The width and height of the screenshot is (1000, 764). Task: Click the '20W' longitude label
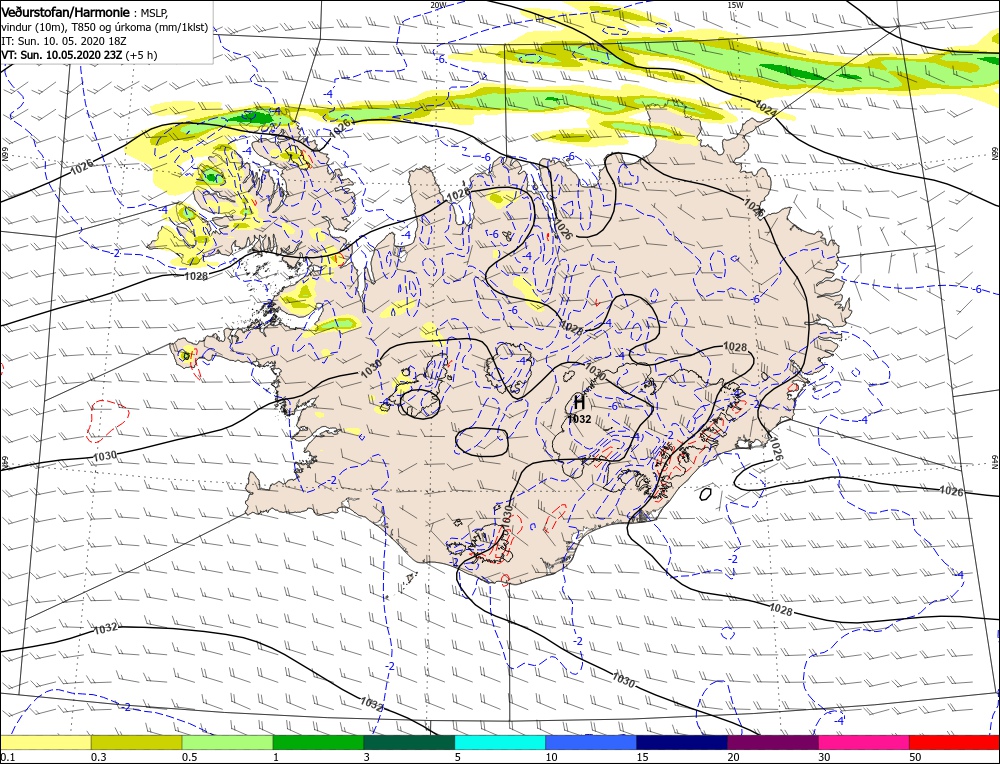click(x=438, y=4)
